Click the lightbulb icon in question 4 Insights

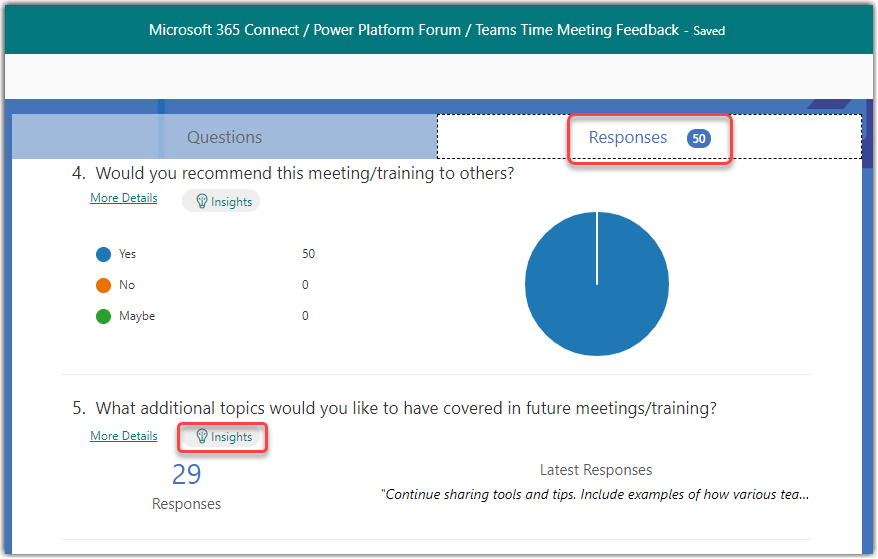[x=202, y=201]
